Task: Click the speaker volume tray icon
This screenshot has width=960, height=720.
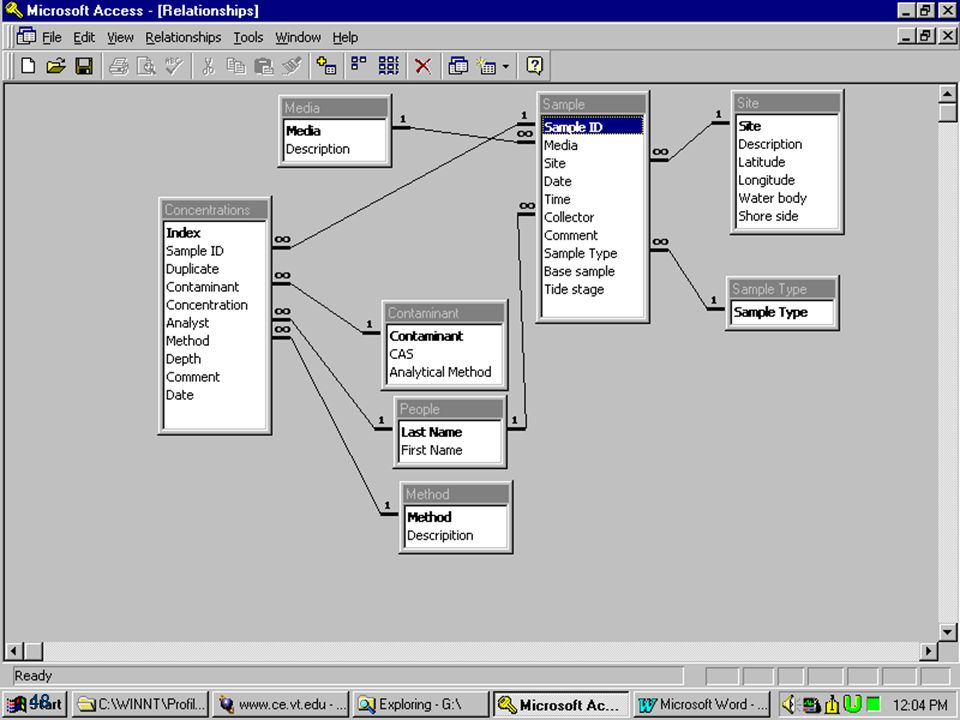Action: [789, 705]
